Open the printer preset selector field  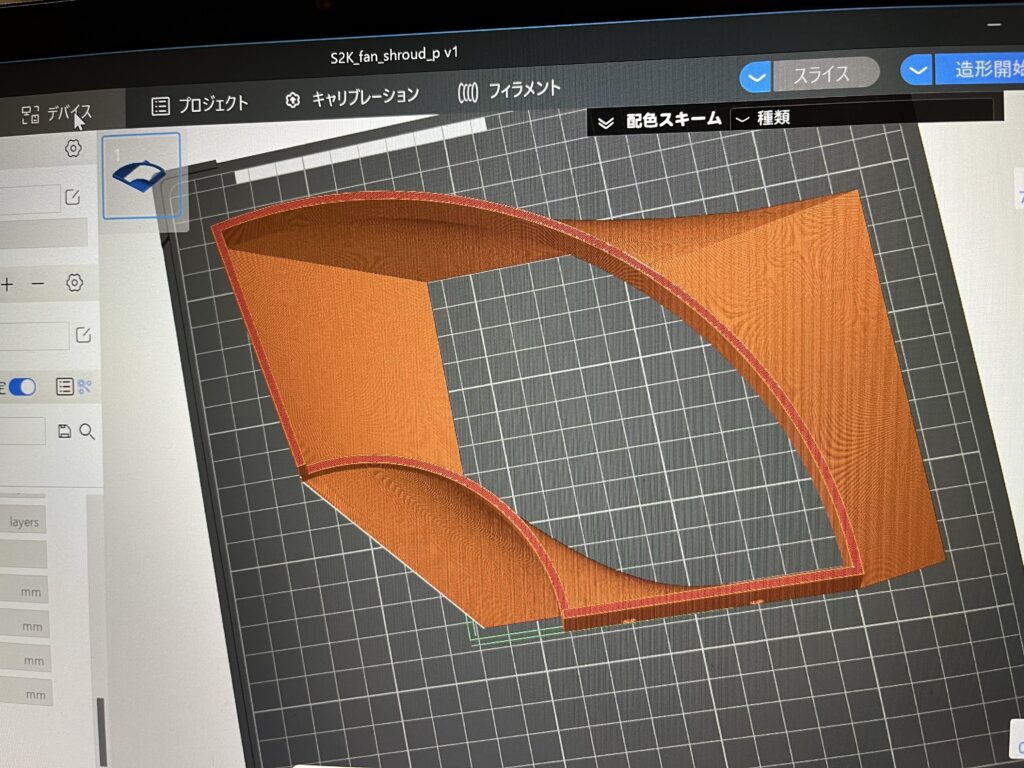click(30, 199)
